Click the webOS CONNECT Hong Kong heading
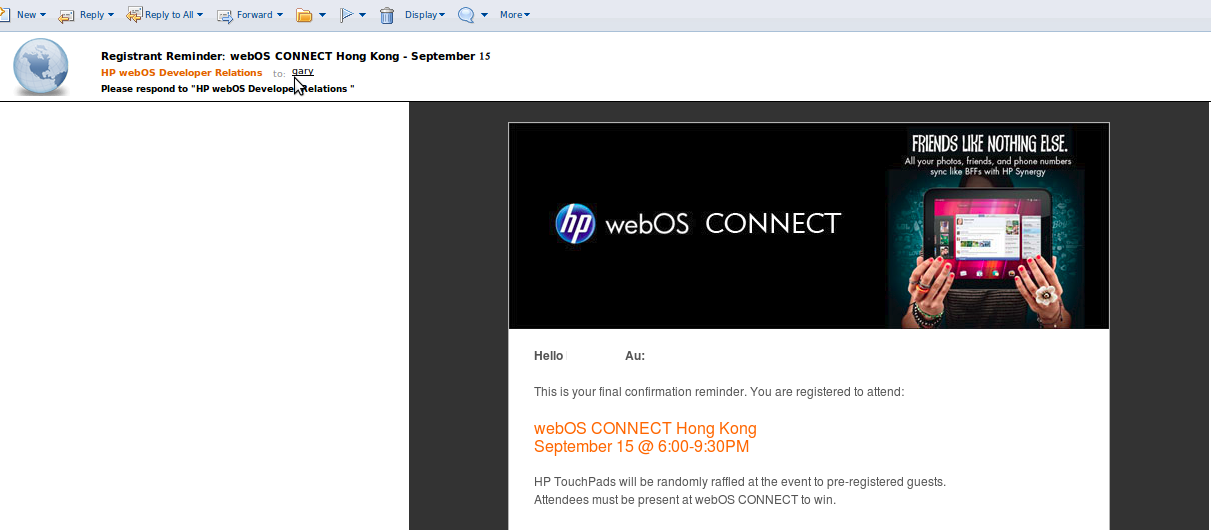 [x=645, y=429]
